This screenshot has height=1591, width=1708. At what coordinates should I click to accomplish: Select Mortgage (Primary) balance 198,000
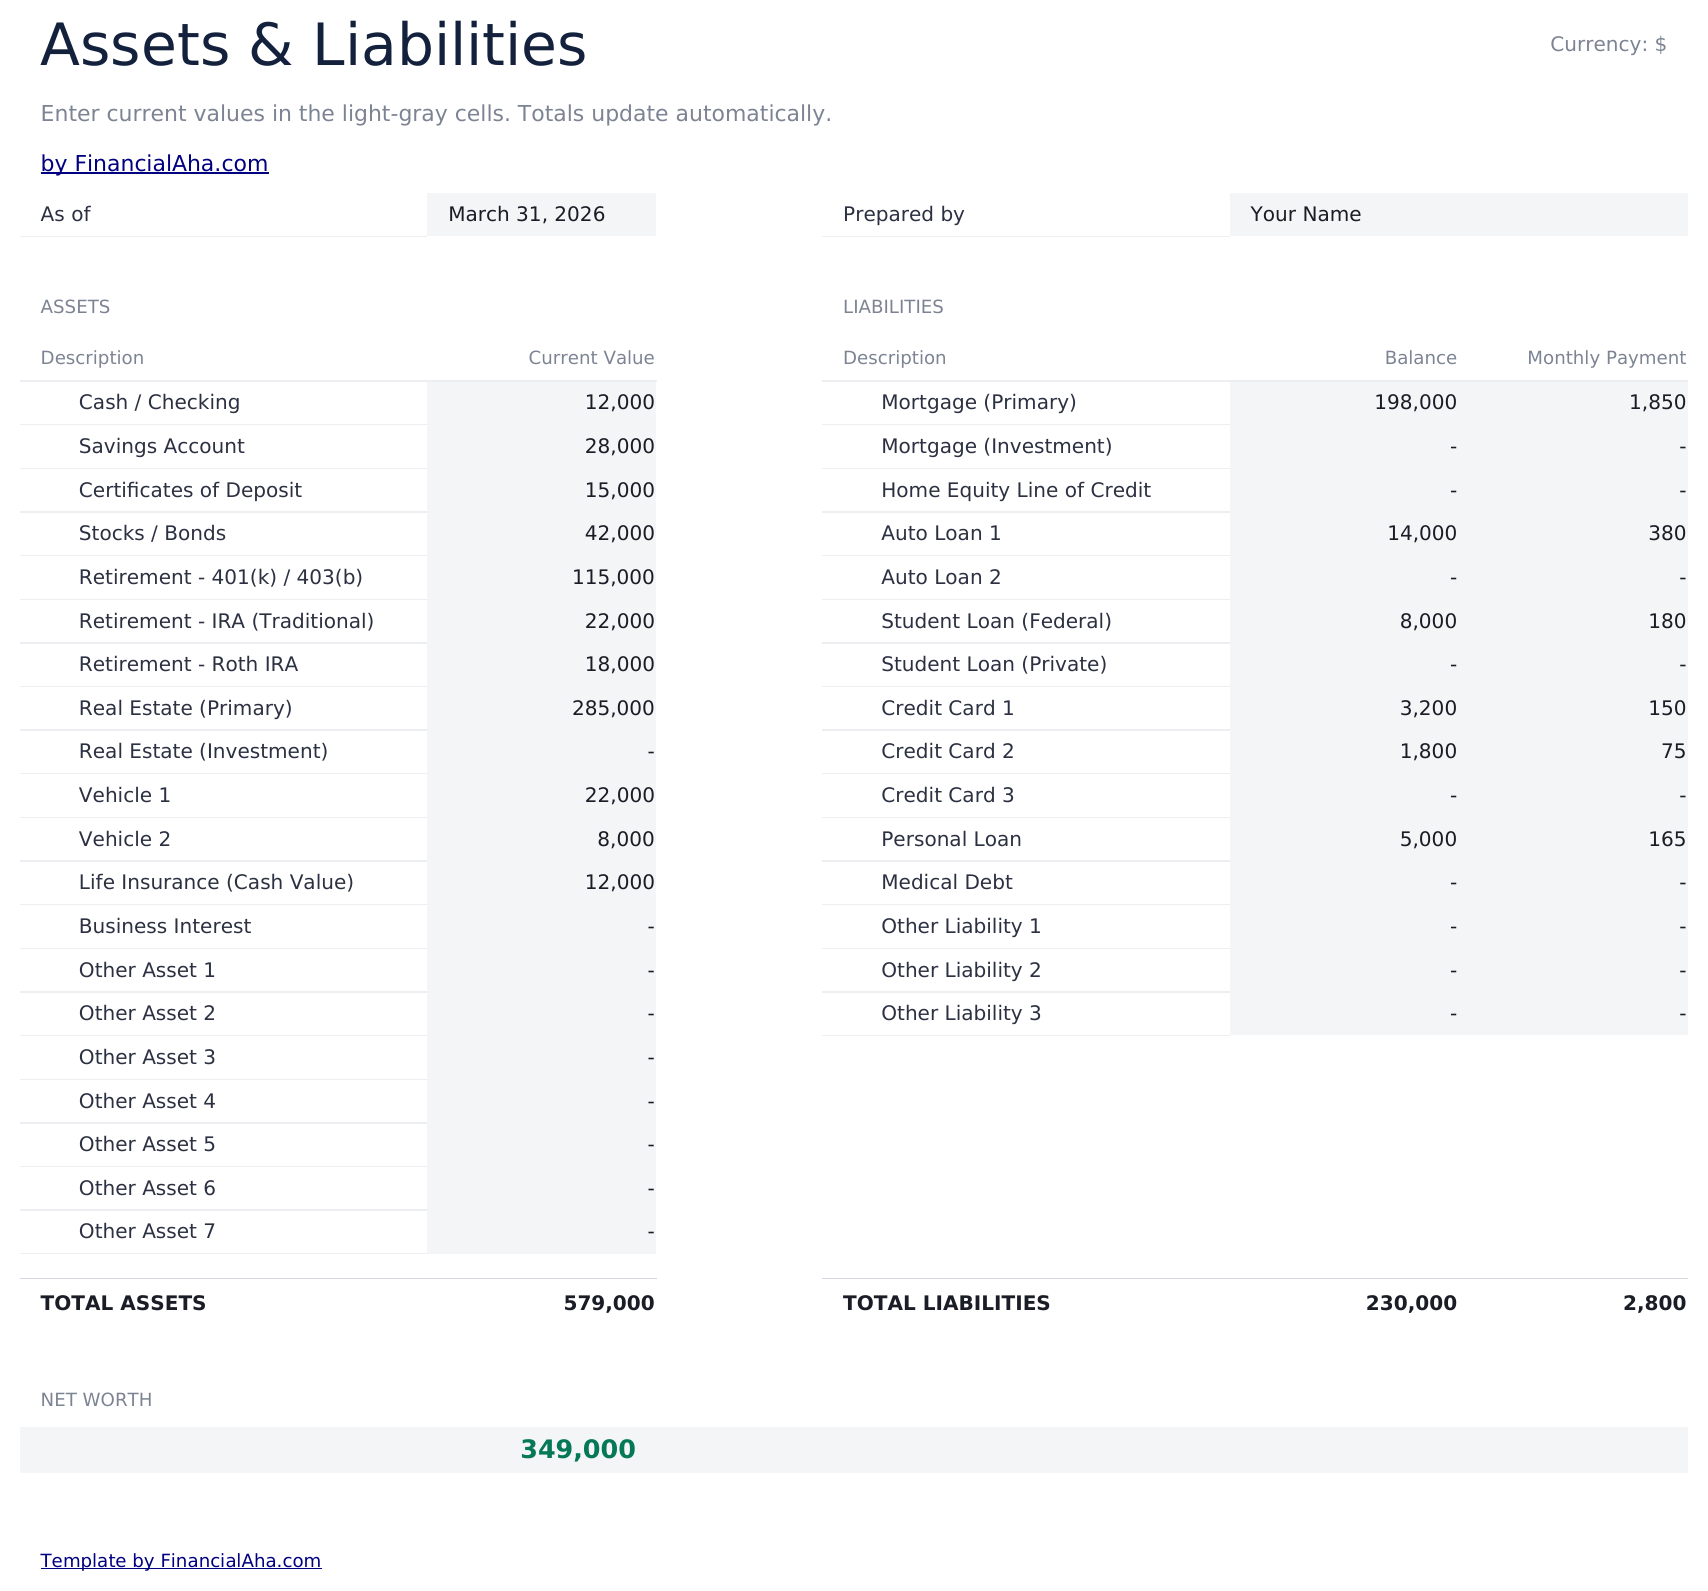[1344, 402]
